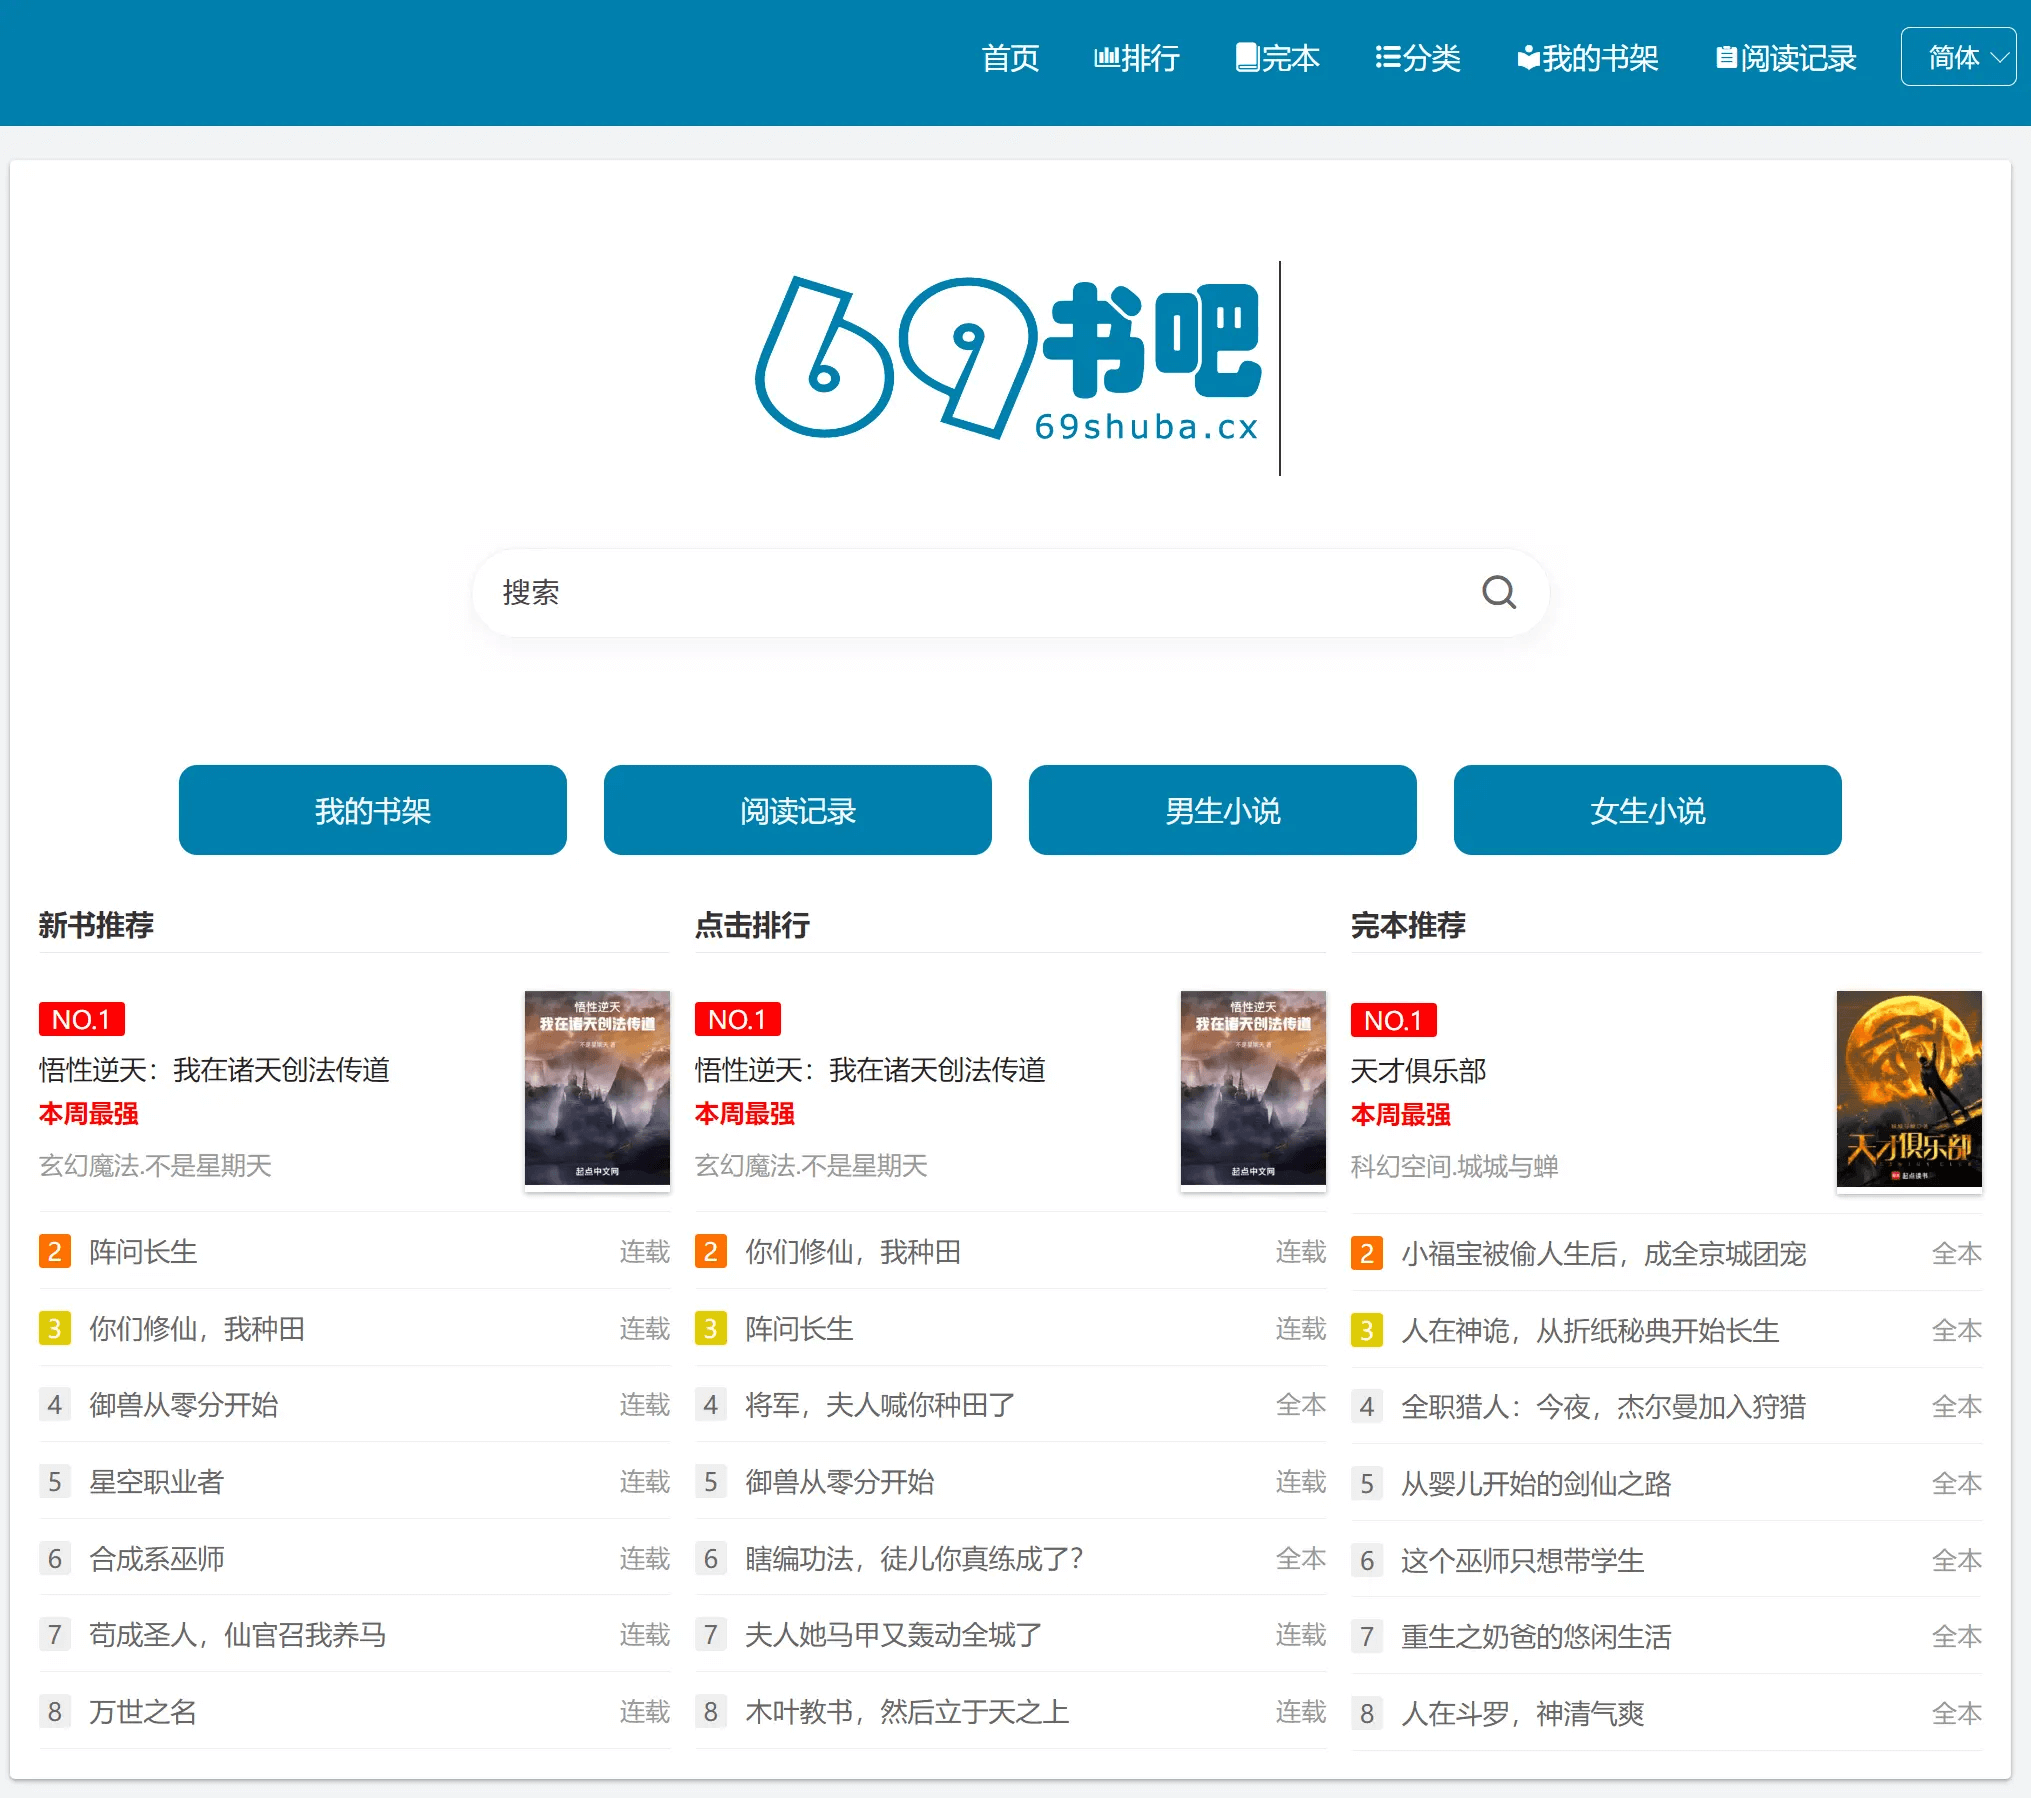Open 木叶教书，然后立于天之上 from 点击排行
This screenshot has width=2031, height=1798.
[906, 1712]
